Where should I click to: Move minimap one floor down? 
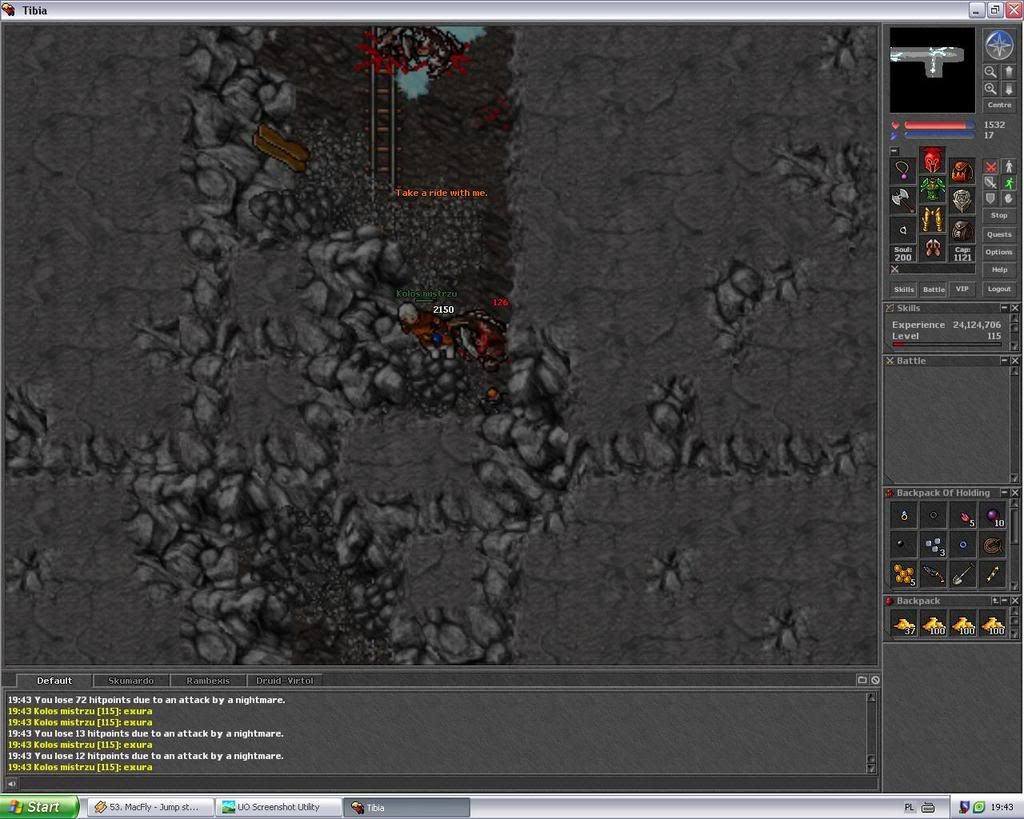coord(1008,89)
